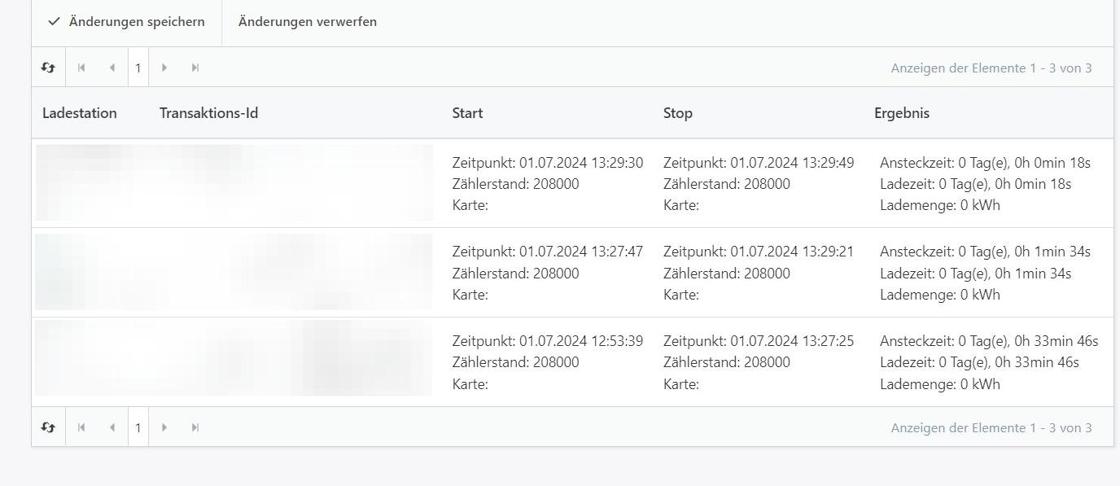Go to first page in top pager
This screenshot has height=486, width=1120.
click(x=81, y=68)
